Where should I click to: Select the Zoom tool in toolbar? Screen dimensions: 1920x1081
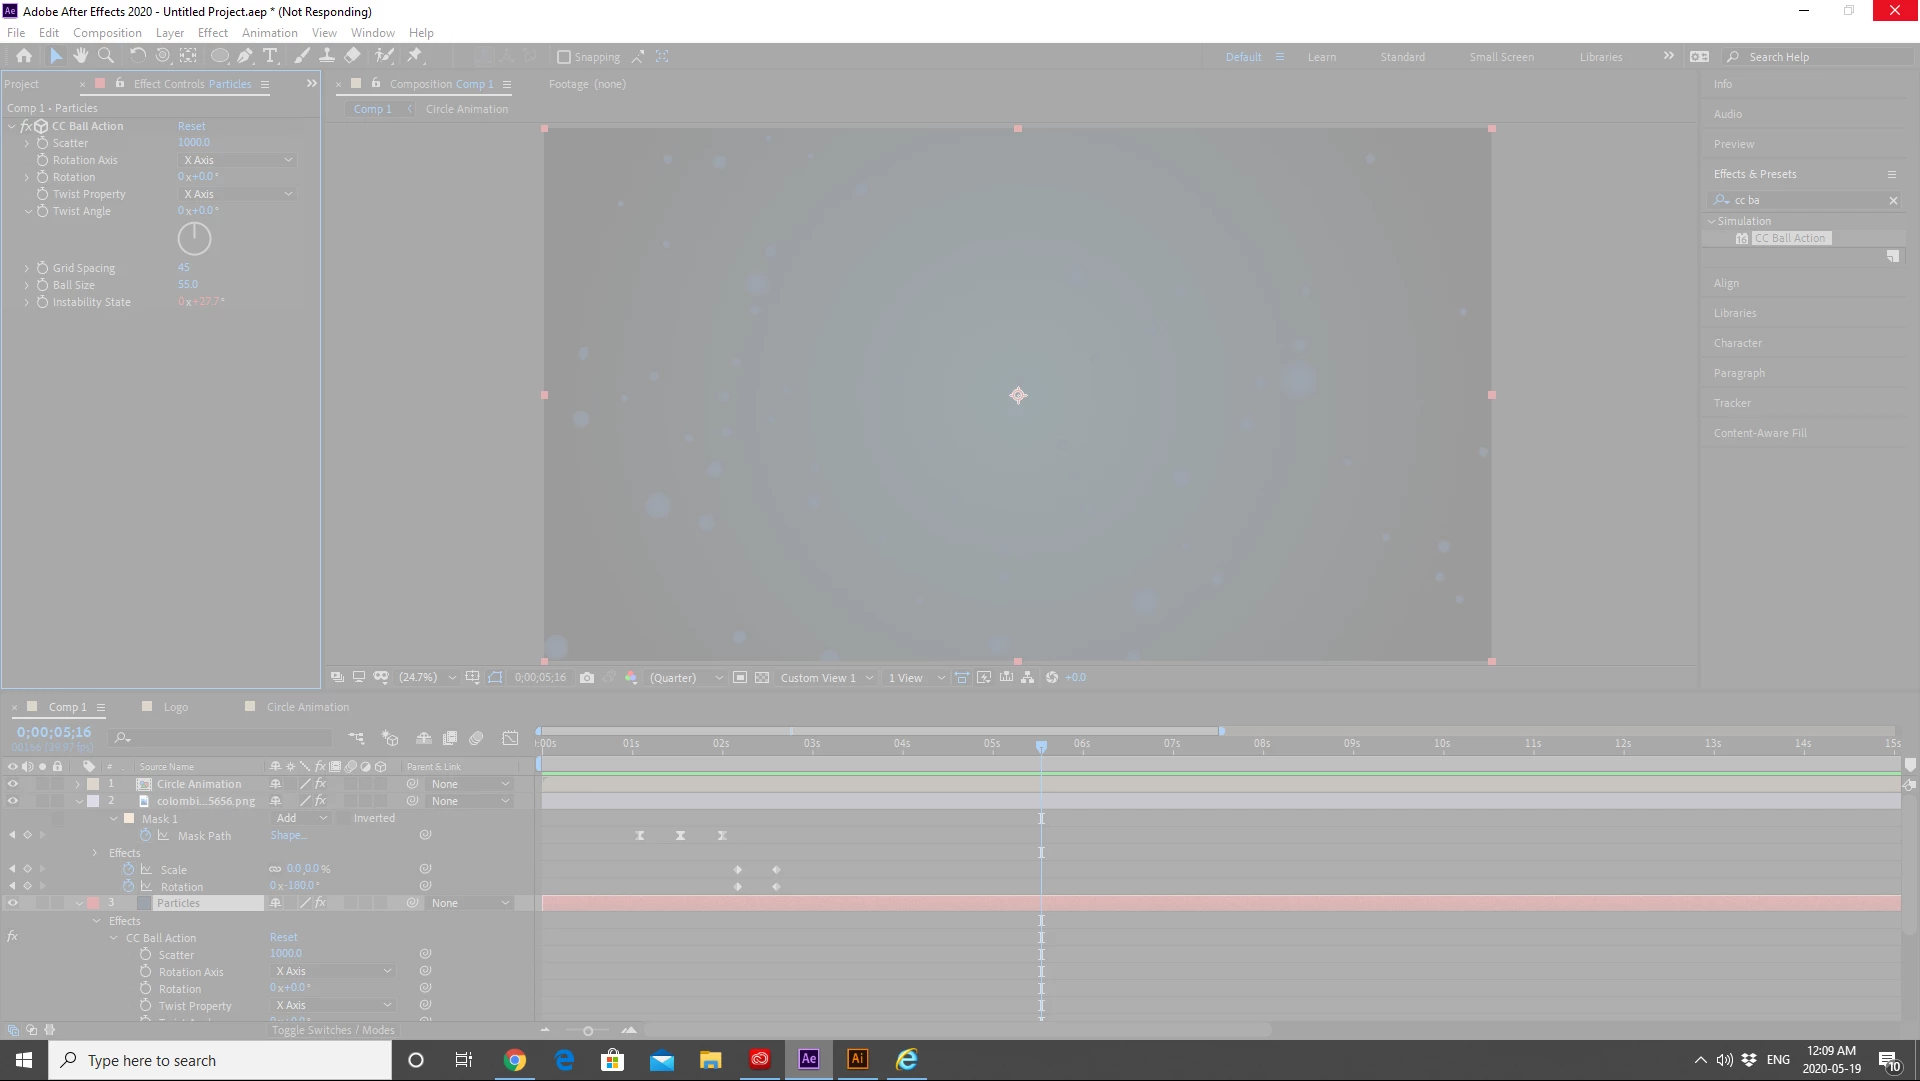tap(105, 56)
